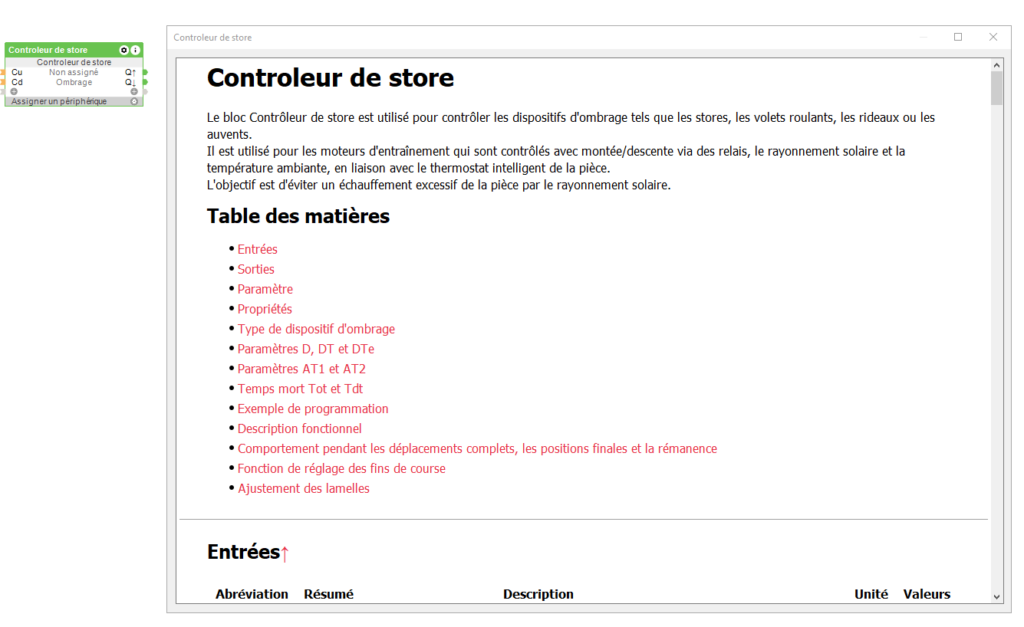
Task: Click the red arrow beside the Entrées heading
Action: (284, 553)
